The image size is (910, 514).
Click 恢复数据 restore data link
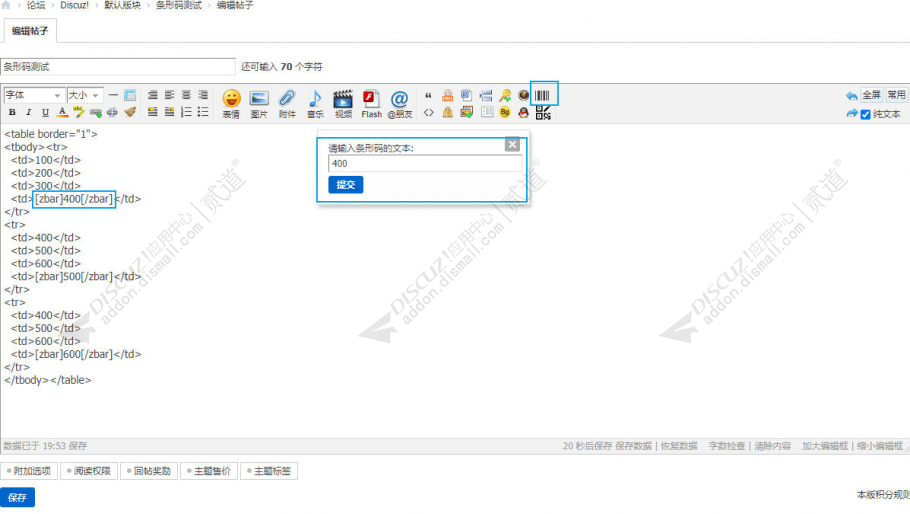click(x=679, y=446)
